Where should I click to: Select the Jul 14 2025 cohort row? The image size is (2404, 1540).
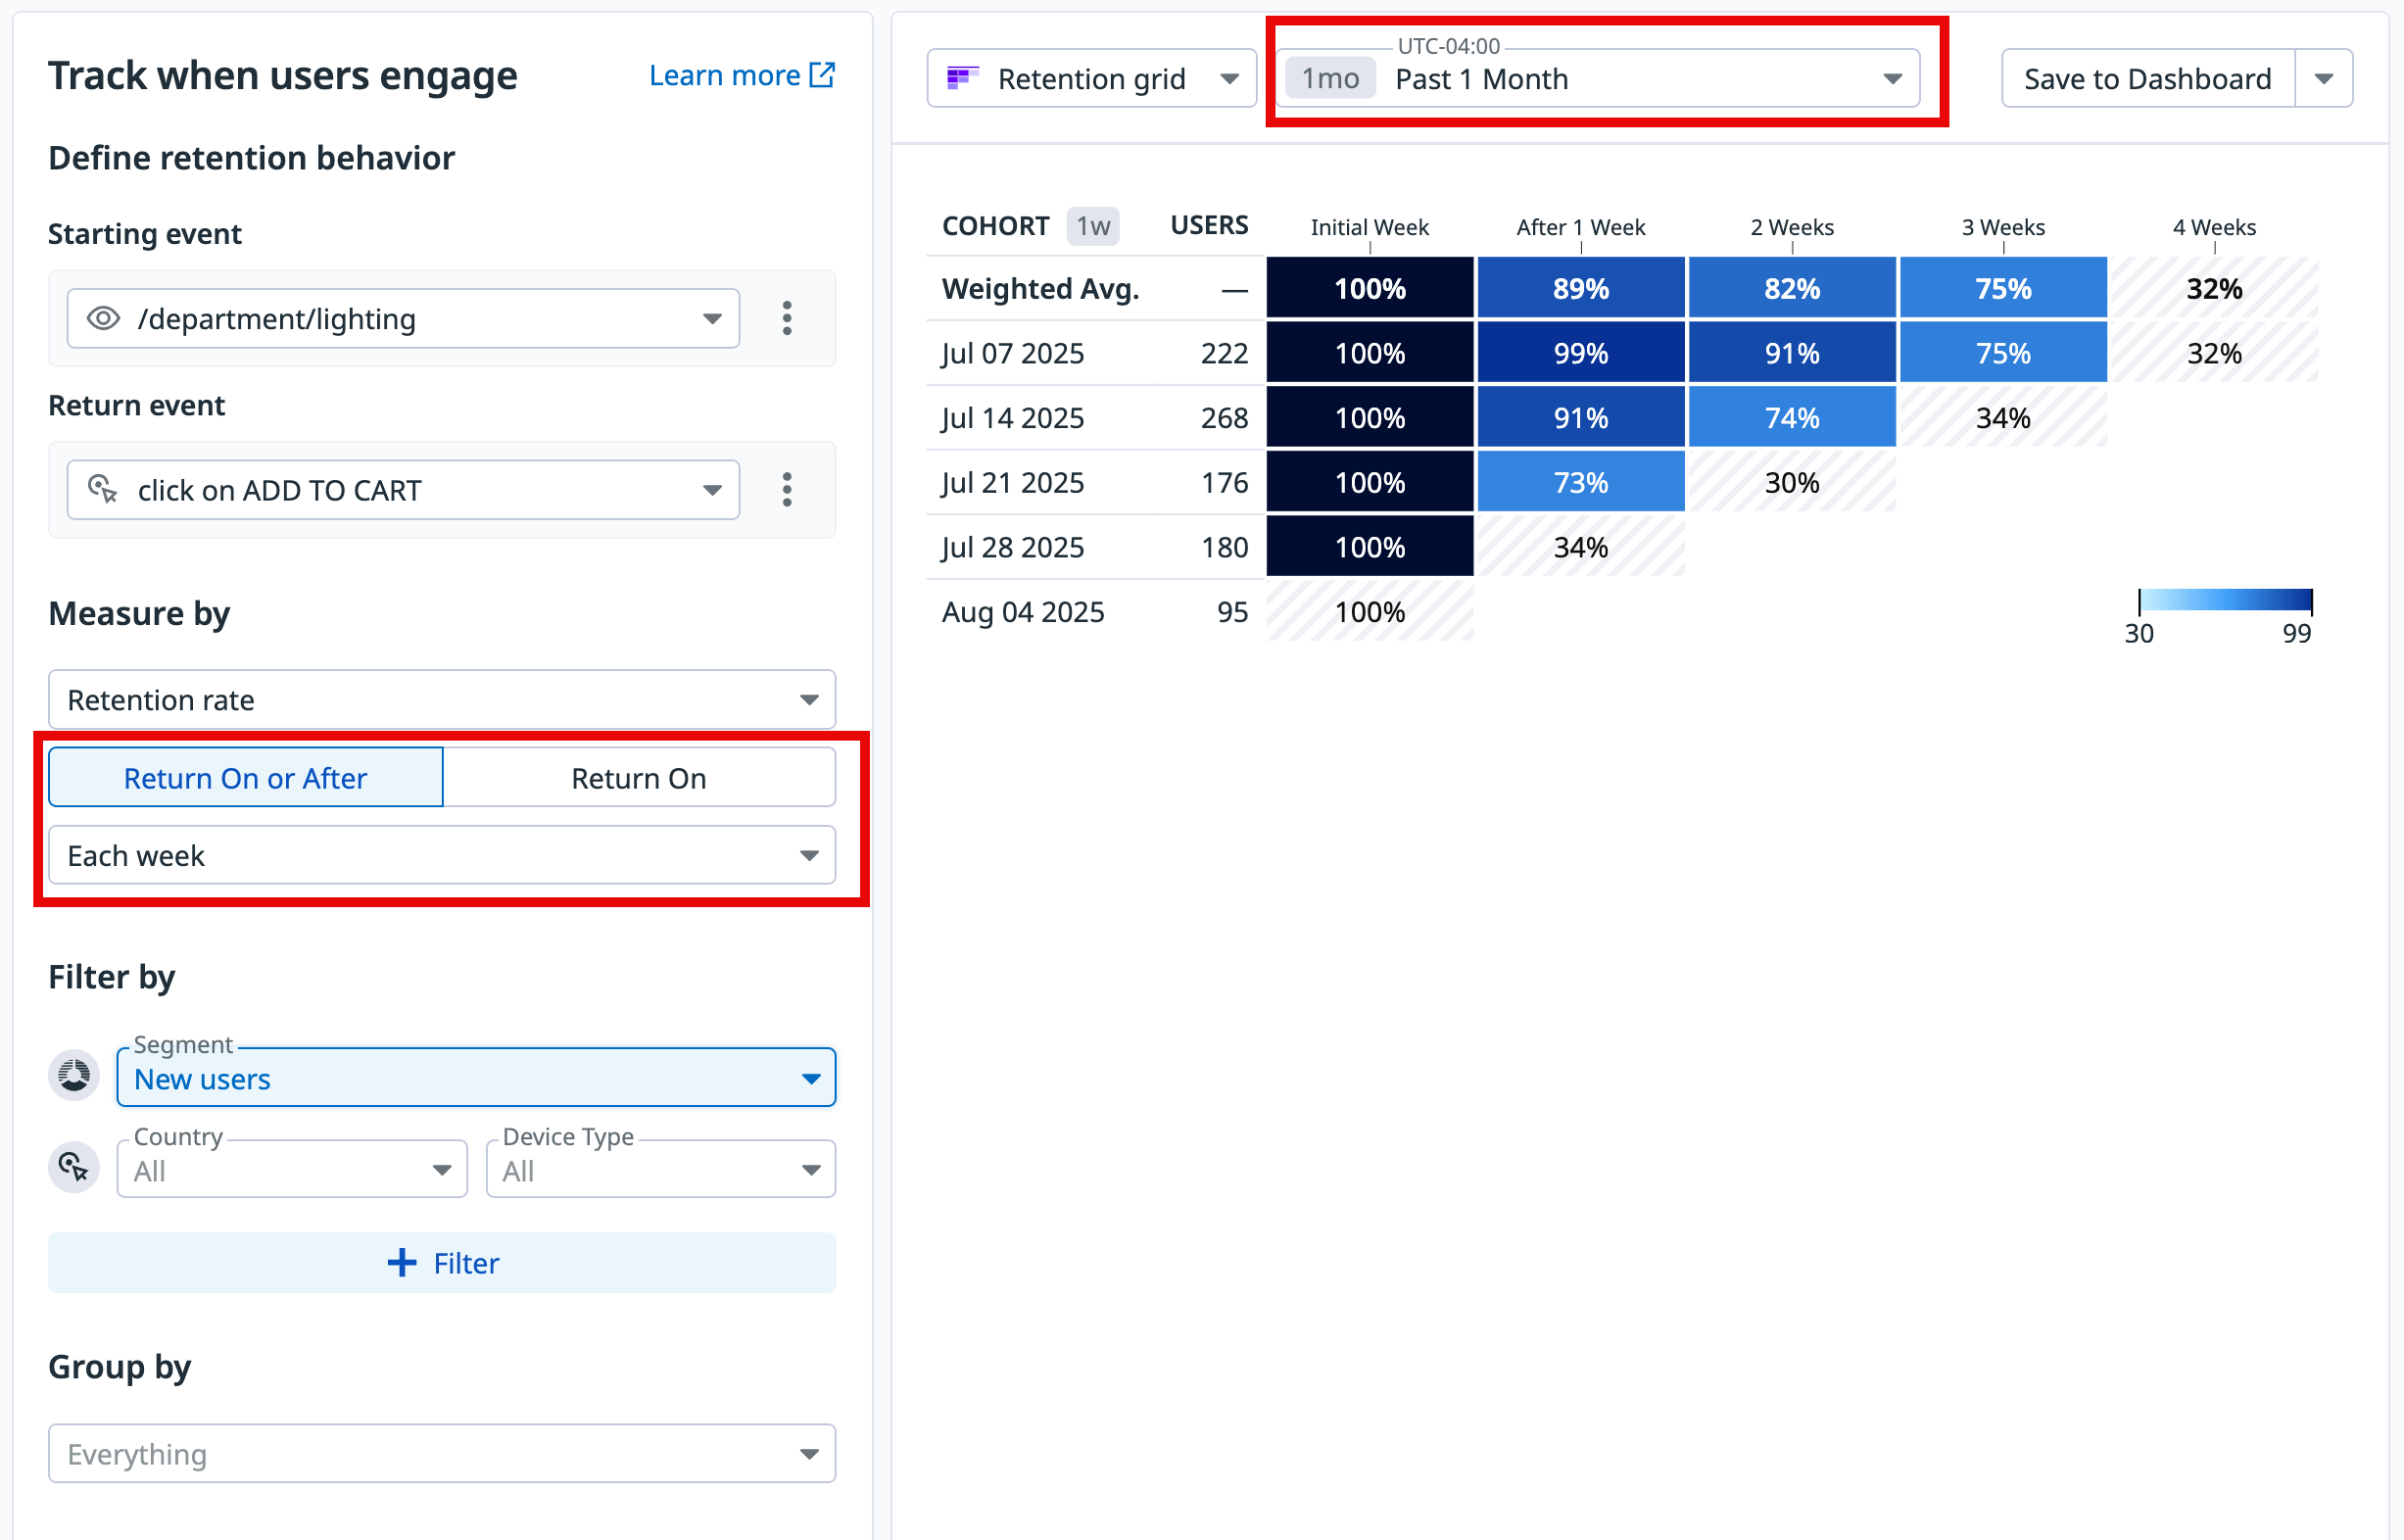1012,417
